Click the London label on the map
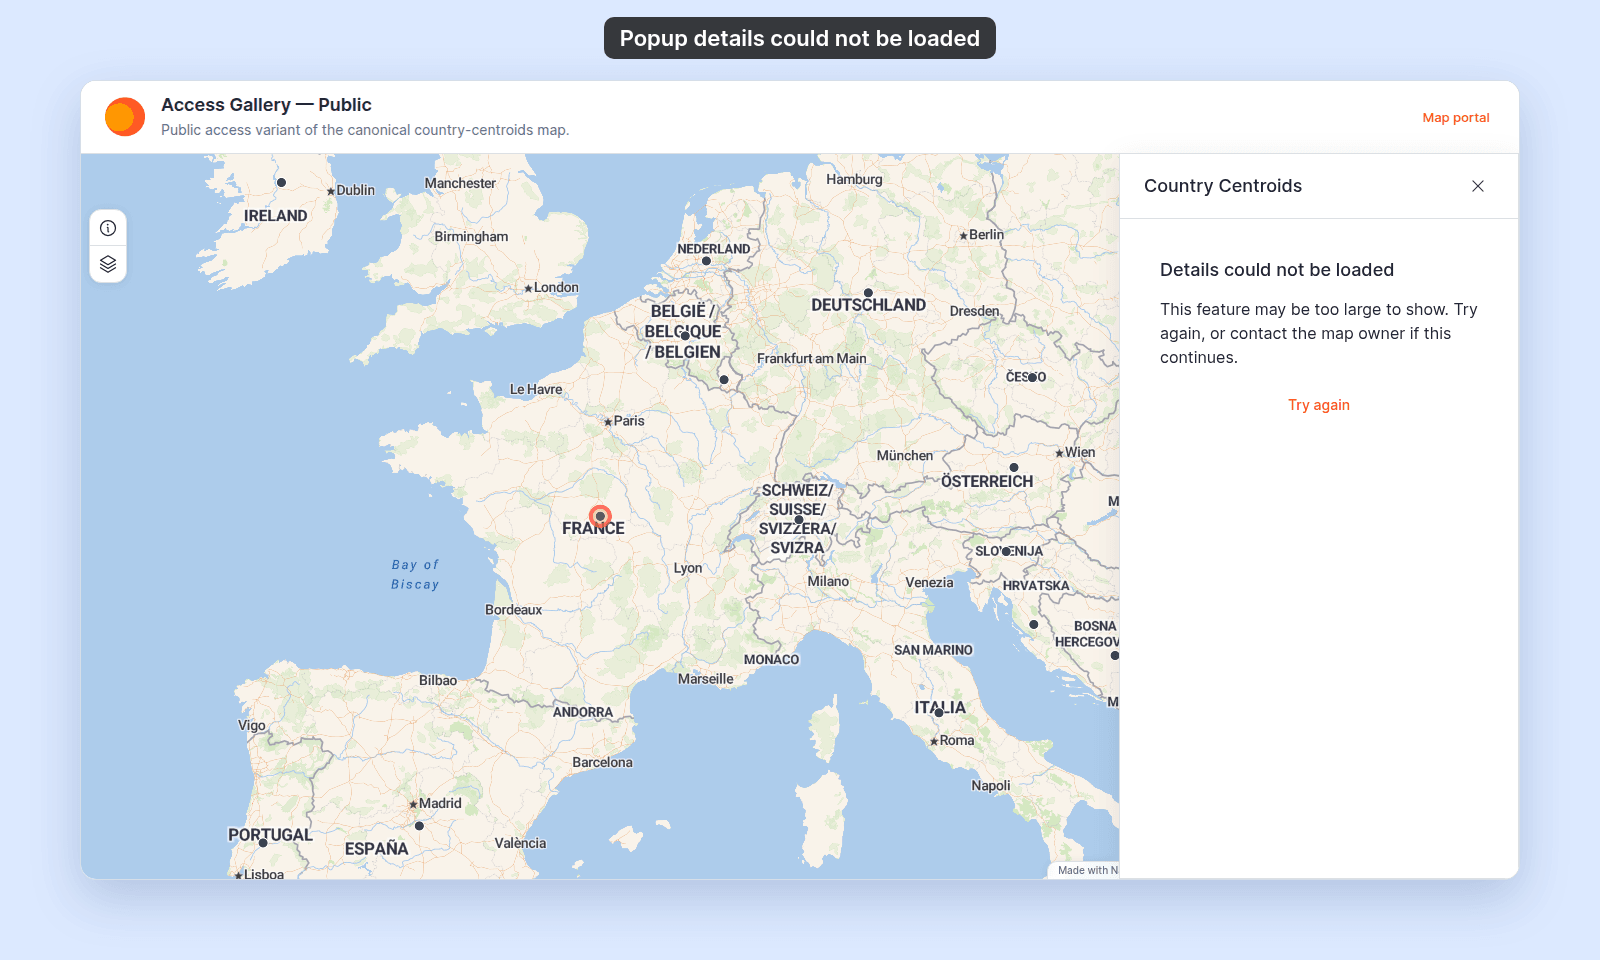Image resolution: width=1600 pixels, height=960 pixels. point(556,288)
